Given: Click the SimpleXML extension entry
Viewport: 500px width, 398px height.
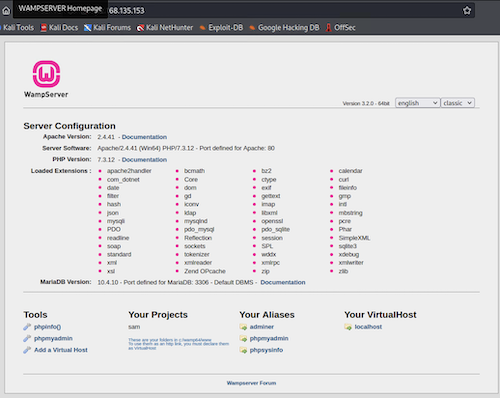Looking at the screenshot, I should tap(354, 238).
